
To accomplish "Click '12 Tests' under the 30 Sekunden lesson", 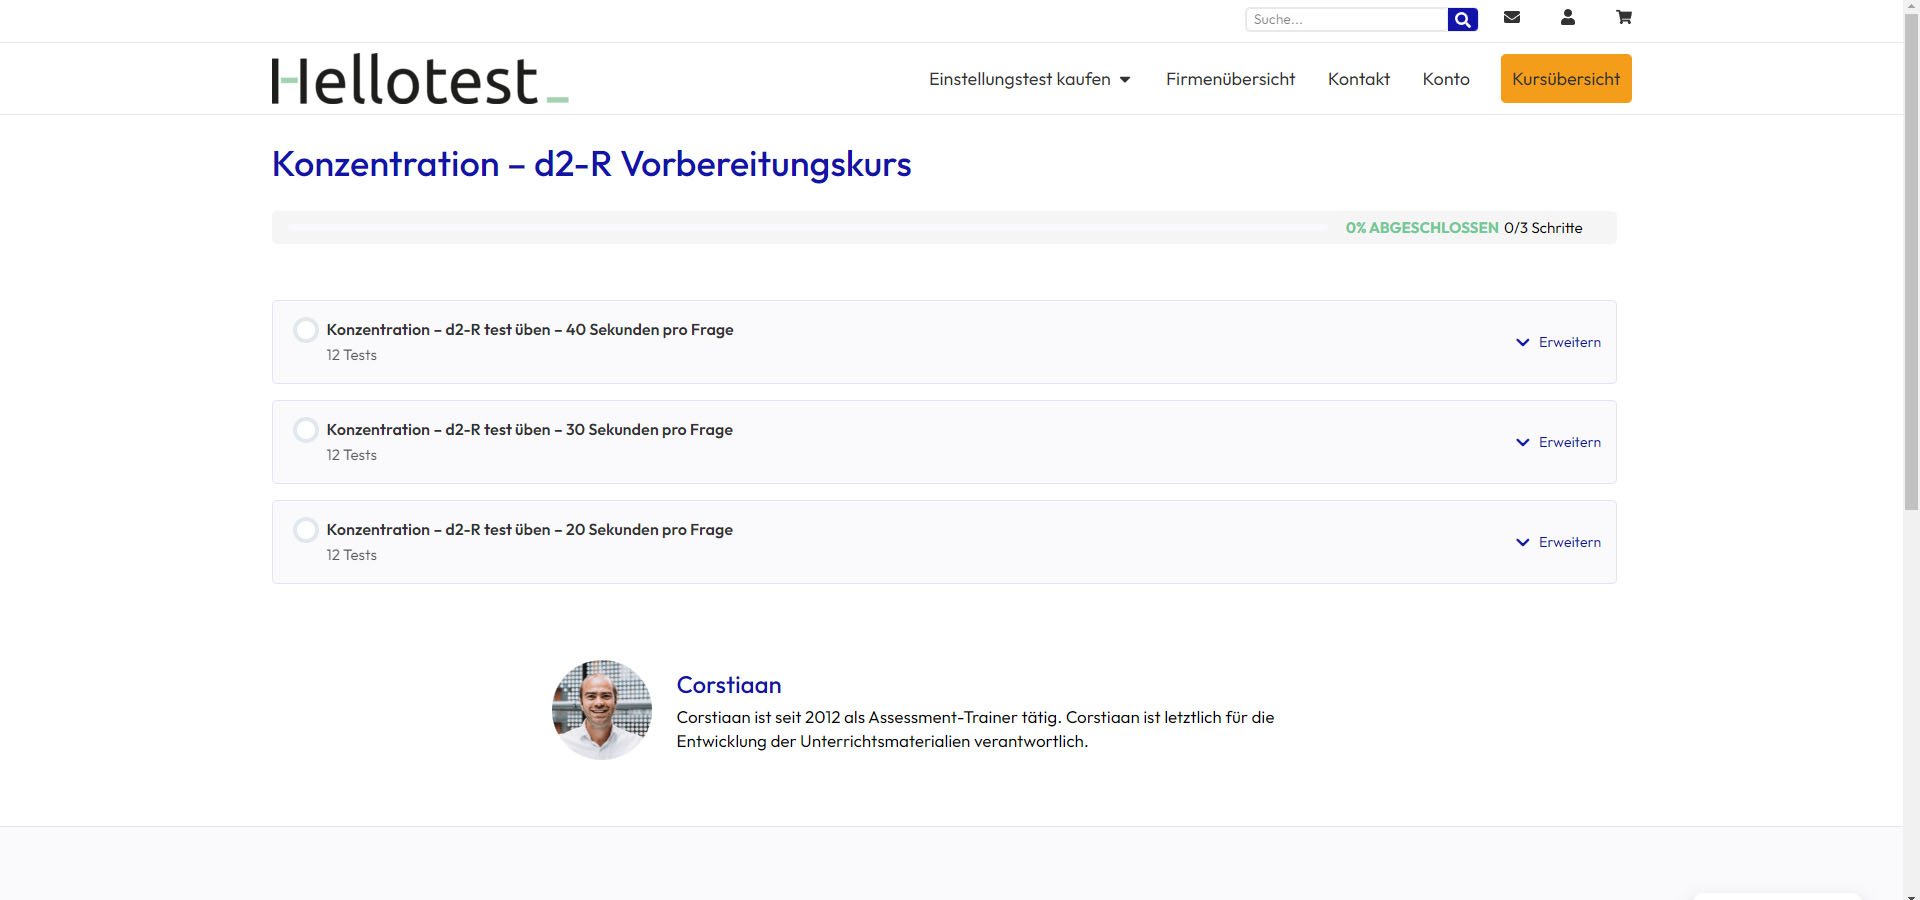I will click(352, 455).
